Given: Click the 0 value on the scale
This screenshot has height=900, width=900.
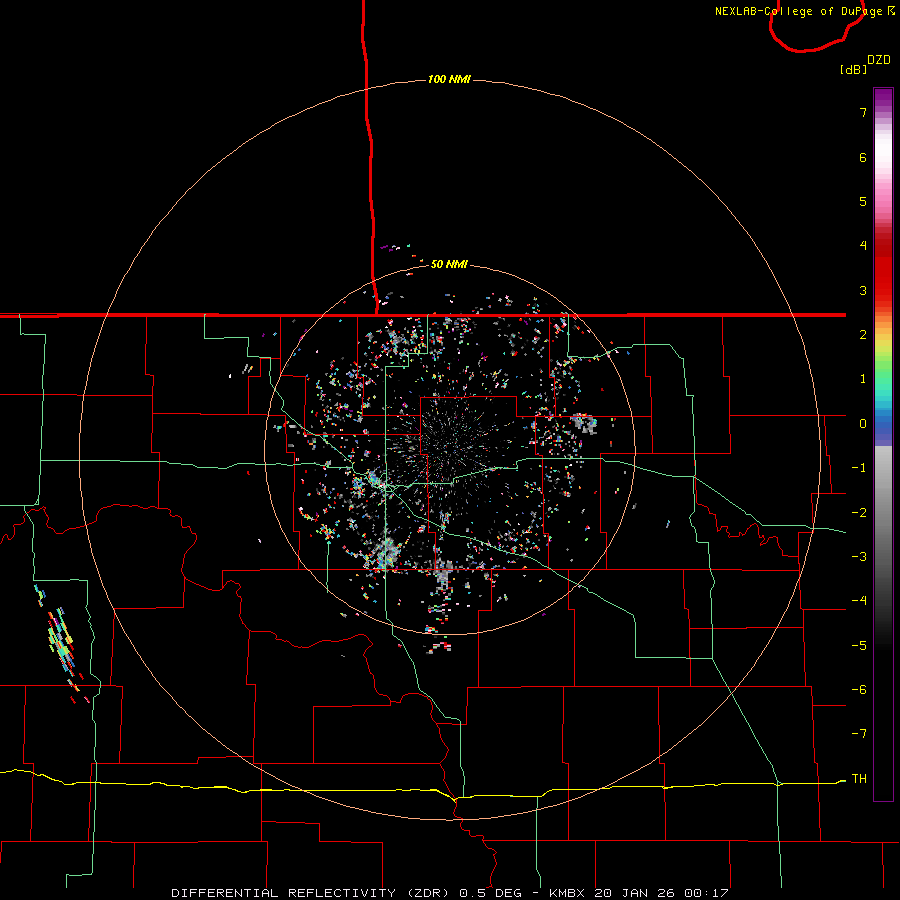Looking at the screenshot, I should click(x=863, y=424).
